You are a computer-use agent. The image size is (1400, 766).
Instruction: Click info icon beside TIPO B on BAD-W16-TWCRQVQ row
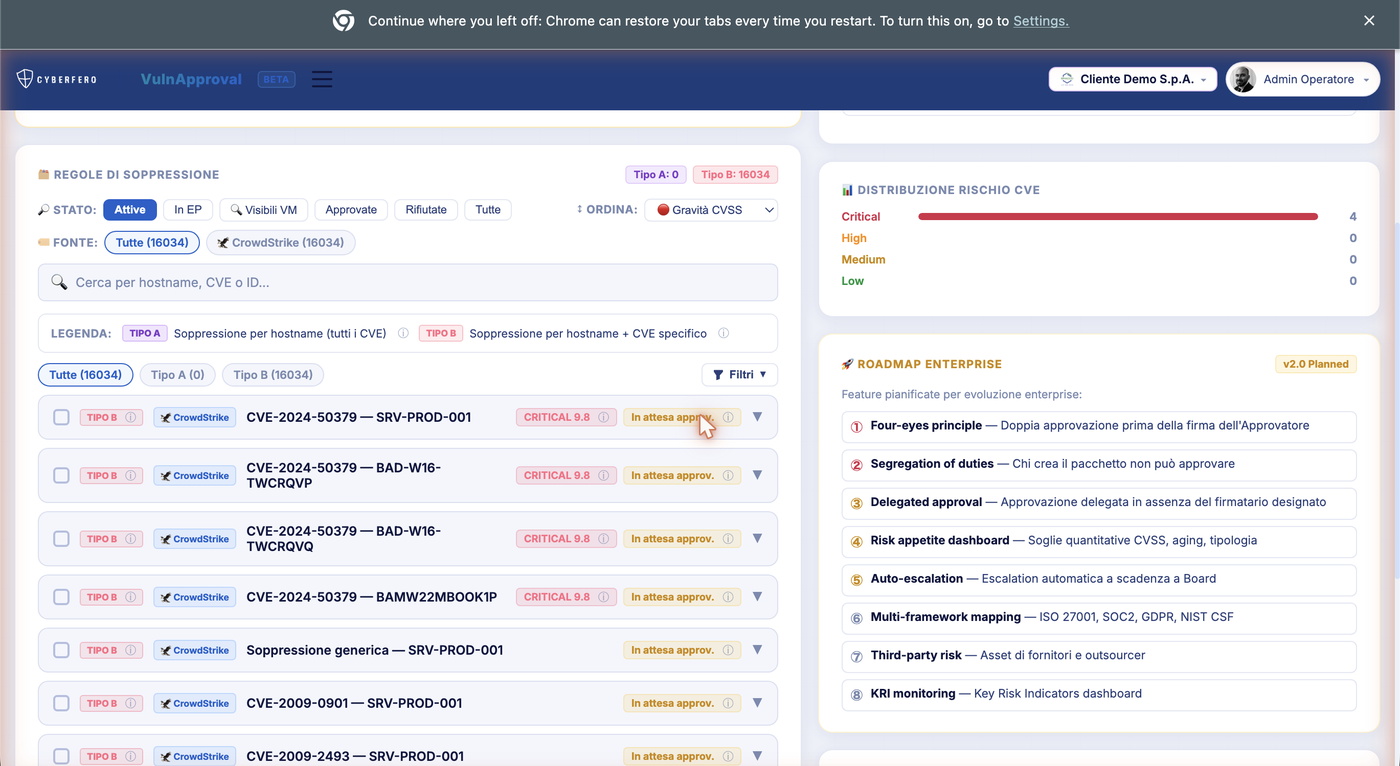(131, 538)
